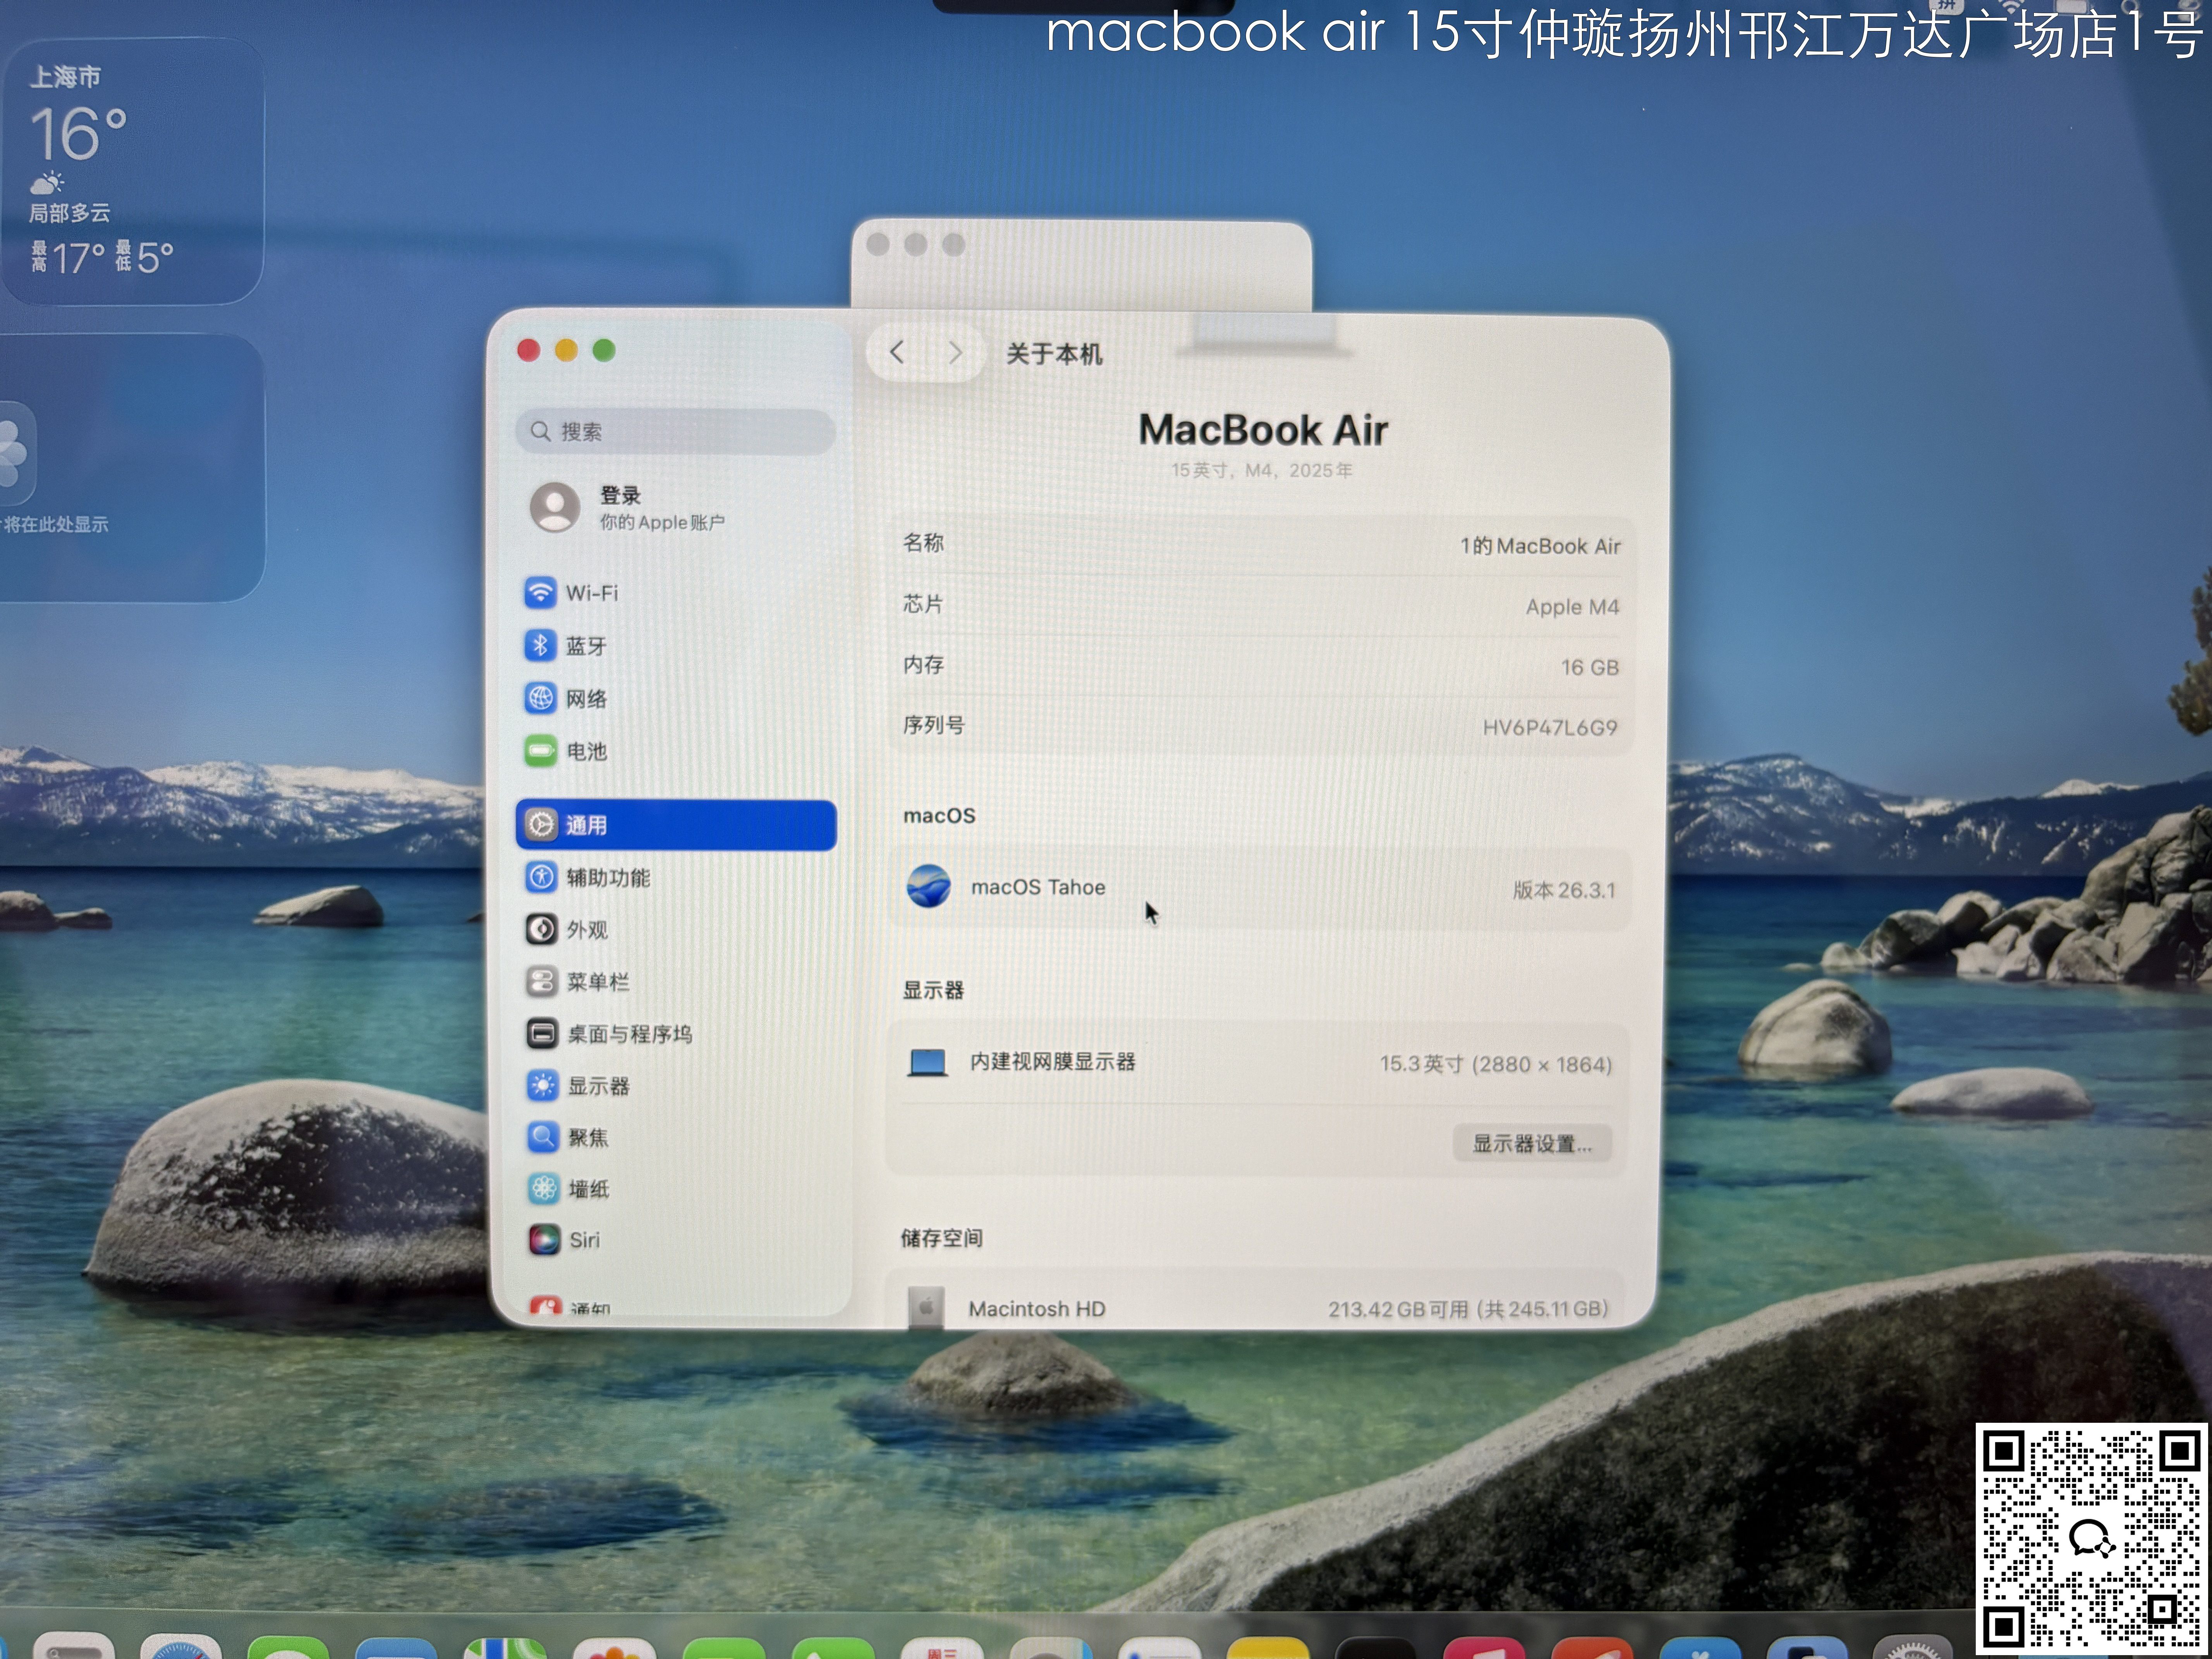Open Accessibility (辅助功能) icon
Screen dimensions: 2212x1659
(x=541, y=877)
